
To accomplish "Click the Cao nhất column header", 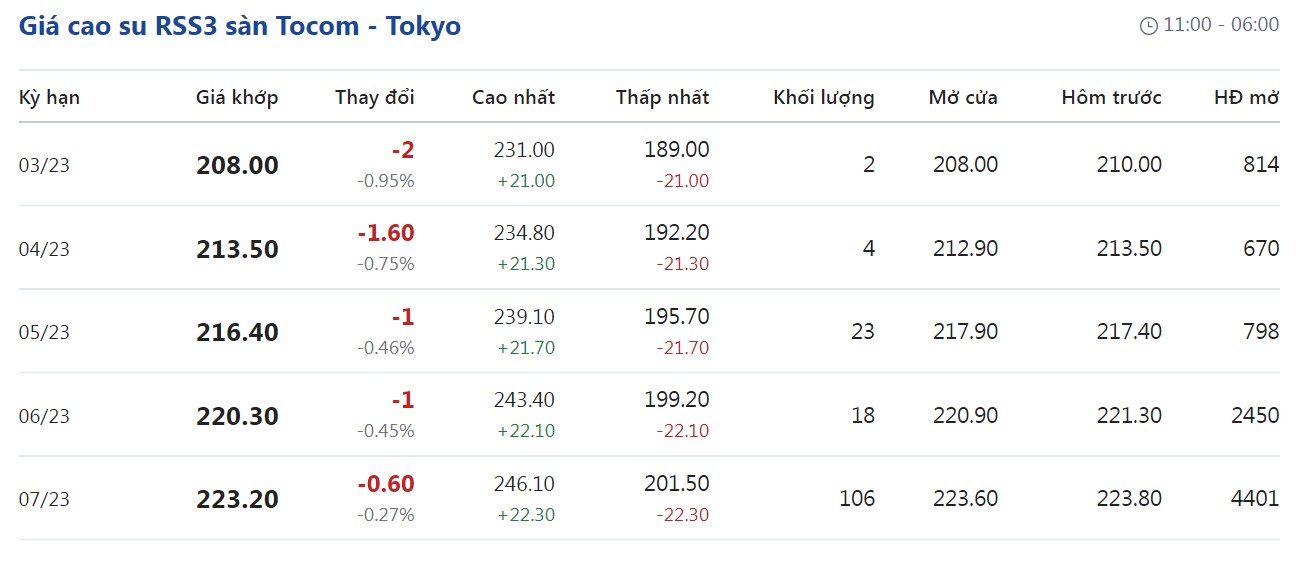I will point(513,97).
